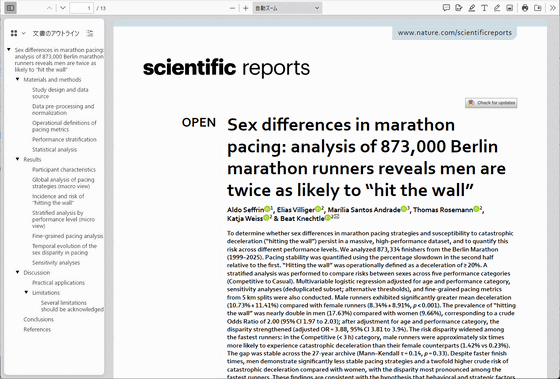The height and width of the screenshot is (379, 560).
Task: Click the outline current-item locator icon
Action: coord(90,33)
